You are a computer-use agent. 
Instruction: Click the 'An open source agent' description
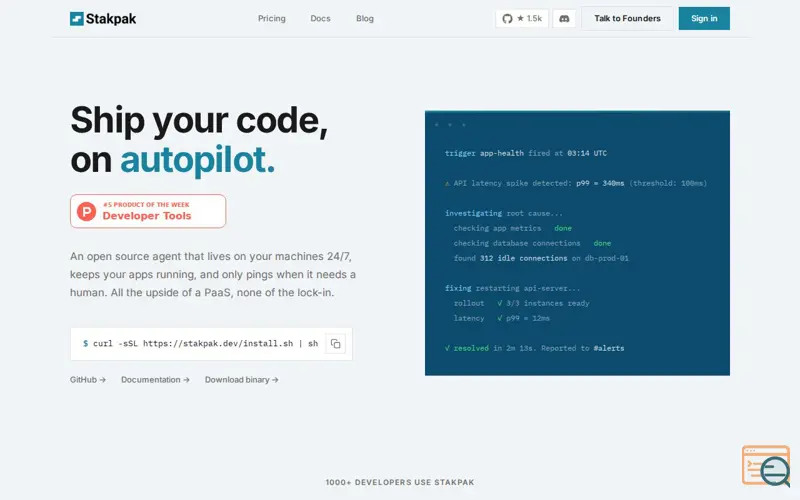[213, 274]
